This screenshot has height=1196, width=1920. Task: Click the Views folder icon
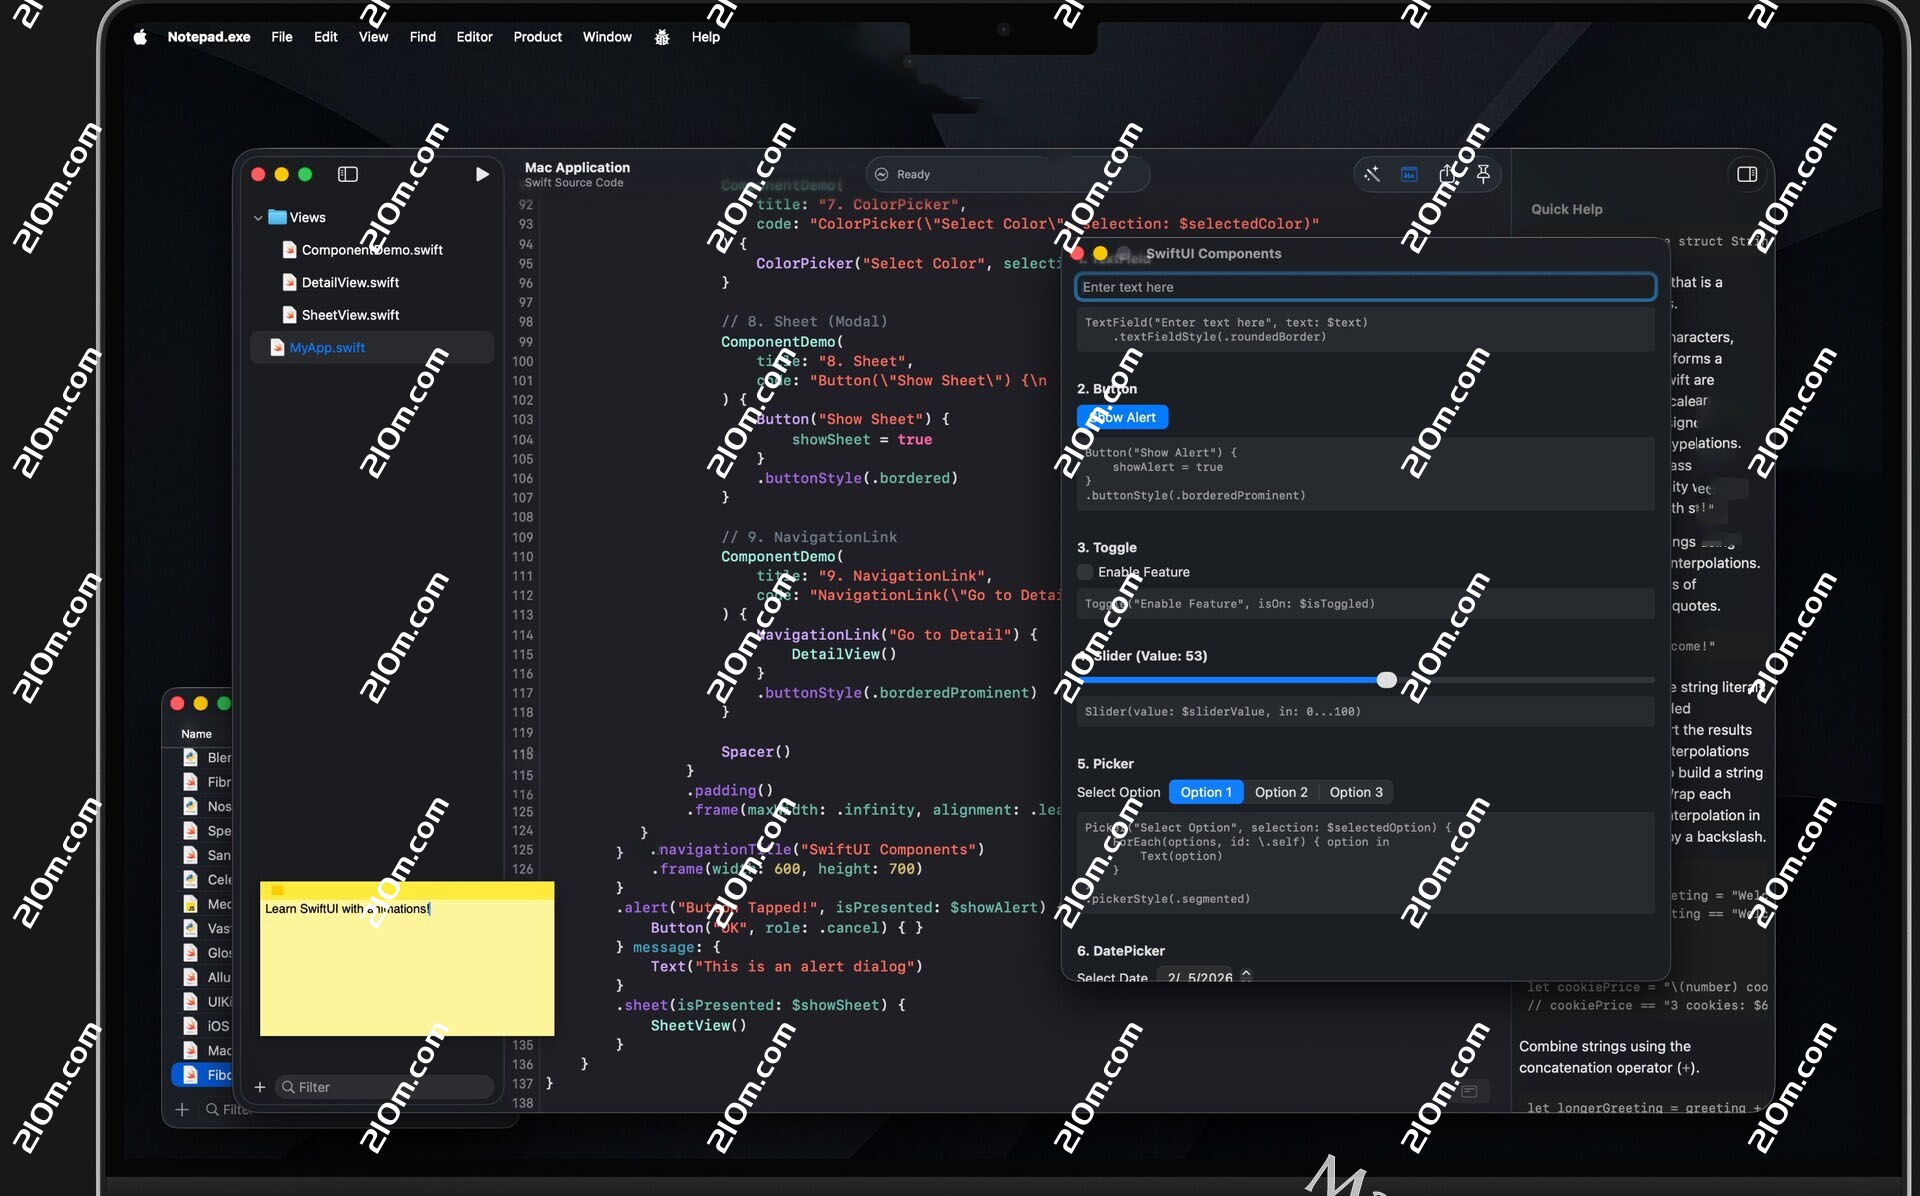pos(278,217)
